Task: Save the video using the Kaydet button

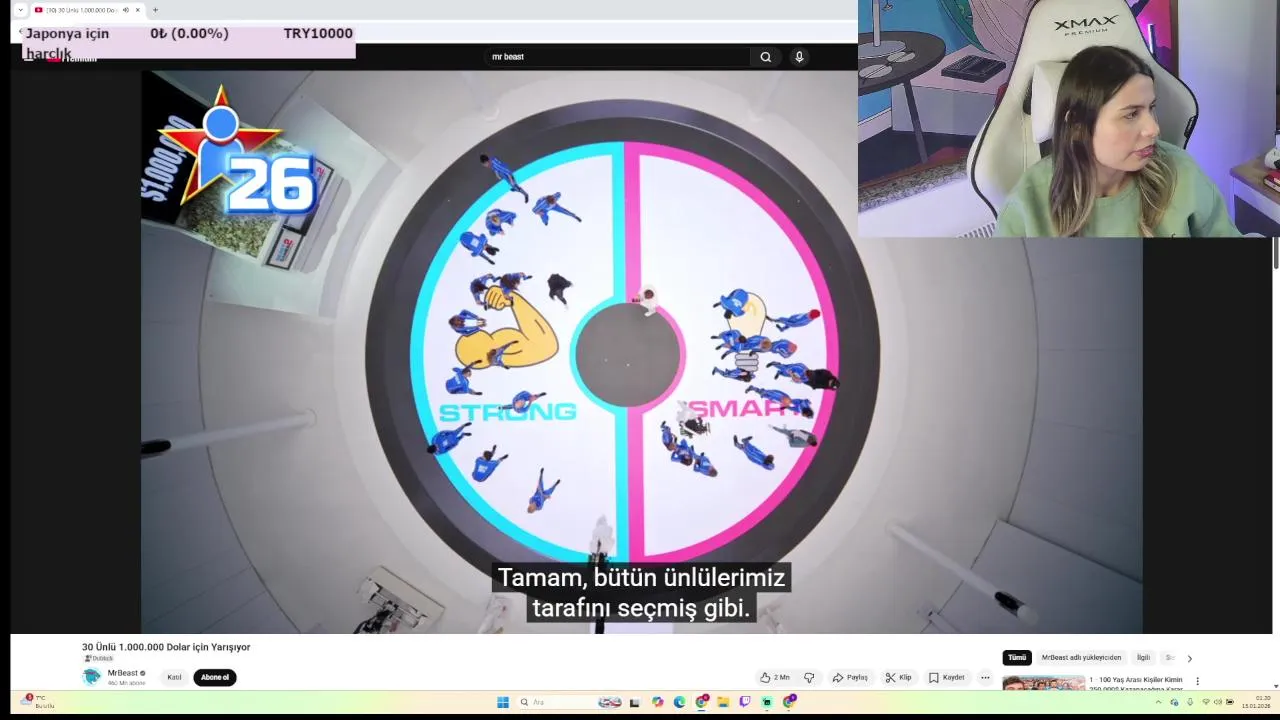Action: coord(947,677)
